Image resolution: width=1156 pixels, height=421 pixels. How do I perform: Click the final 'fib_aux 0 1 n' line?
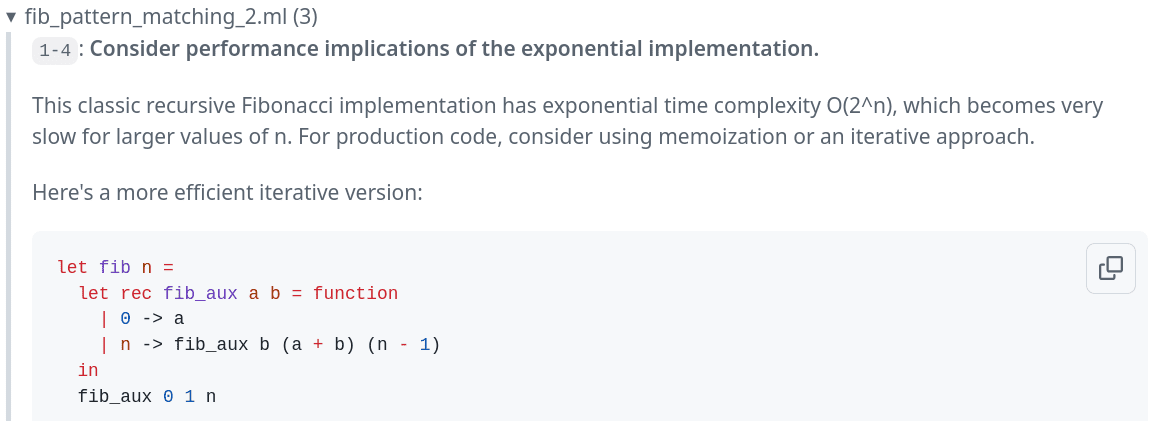pos(146,397)
